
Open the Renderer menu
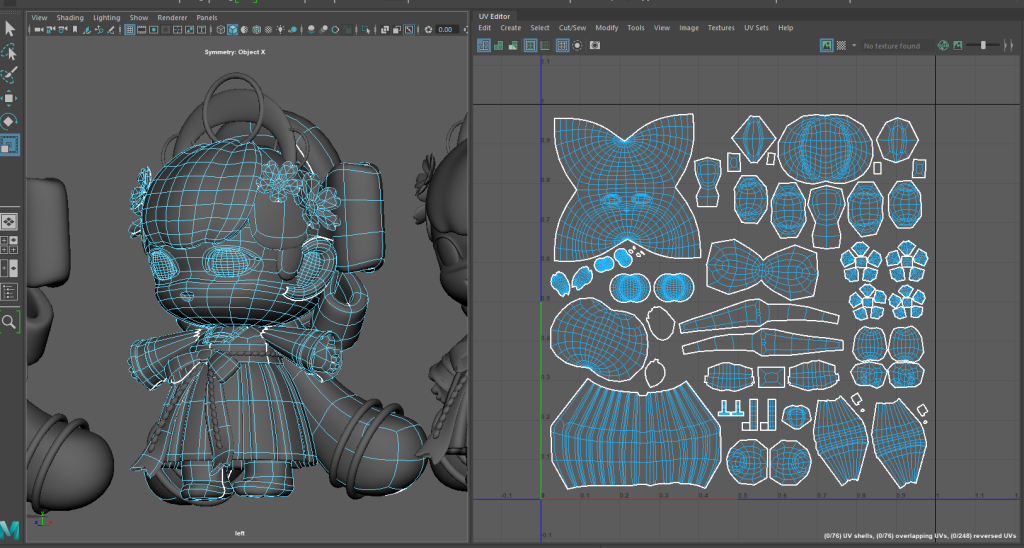pyautogui.click(x=172, y=18)
